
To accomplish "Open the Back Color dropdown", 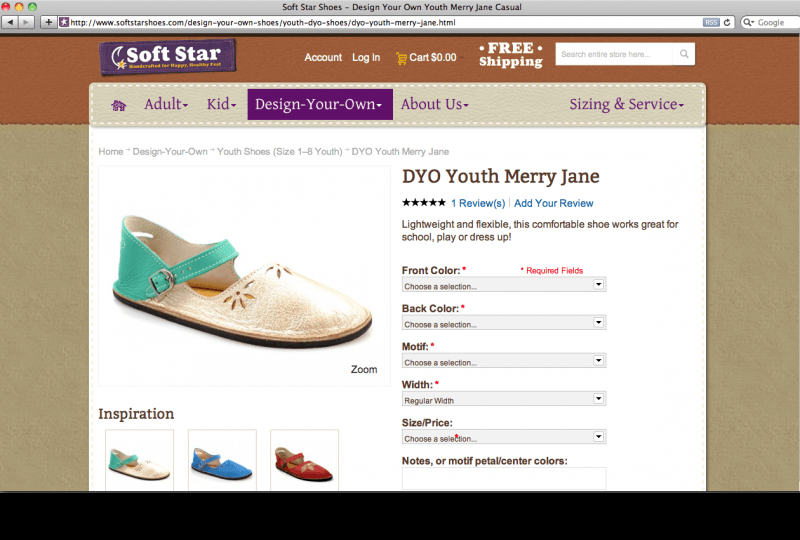I will (503, 323).
